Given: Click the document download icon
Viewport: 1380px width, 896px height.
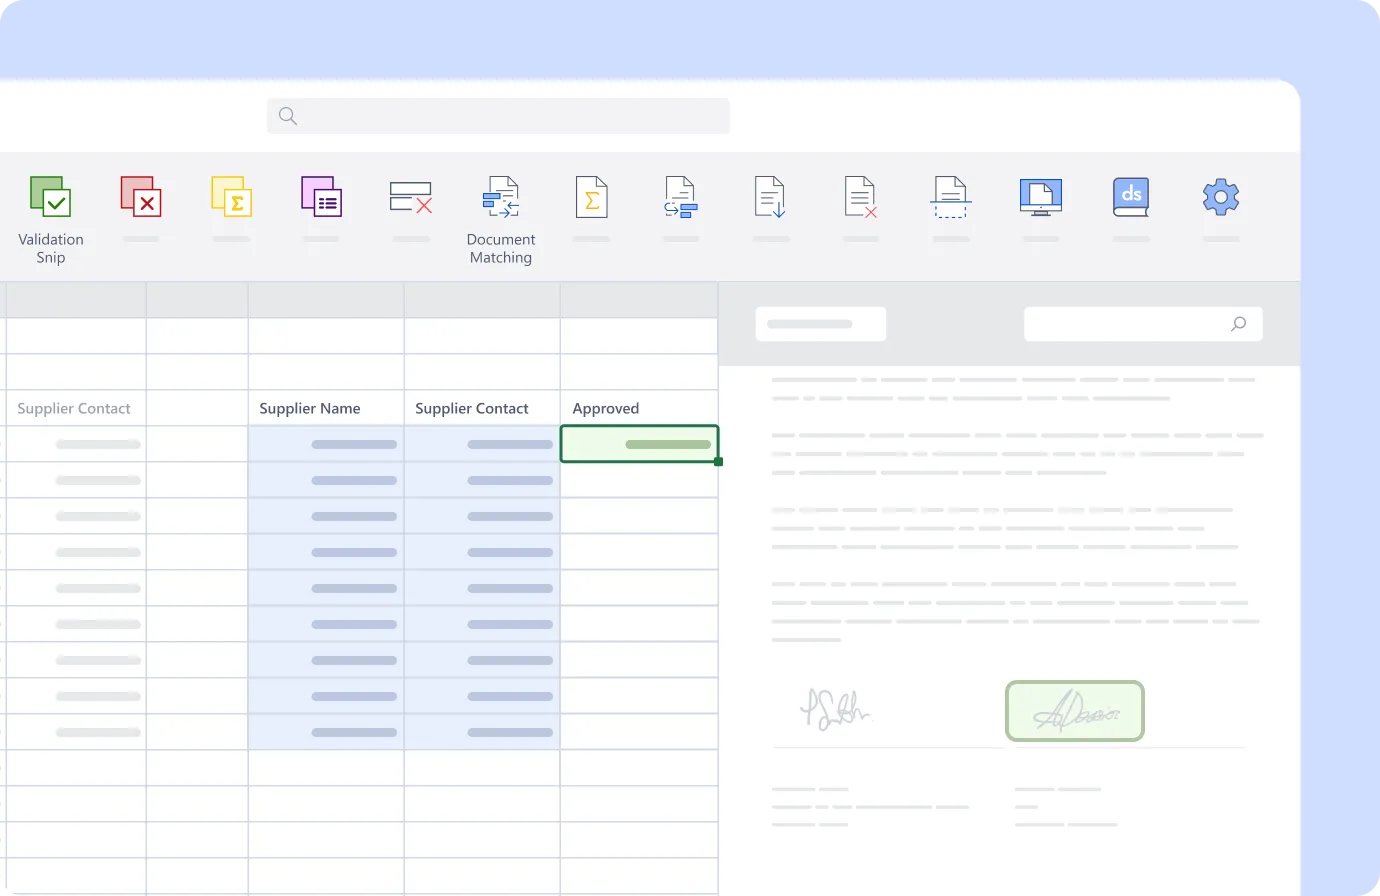Looking at the screenshot, I should tap(770, 197).
